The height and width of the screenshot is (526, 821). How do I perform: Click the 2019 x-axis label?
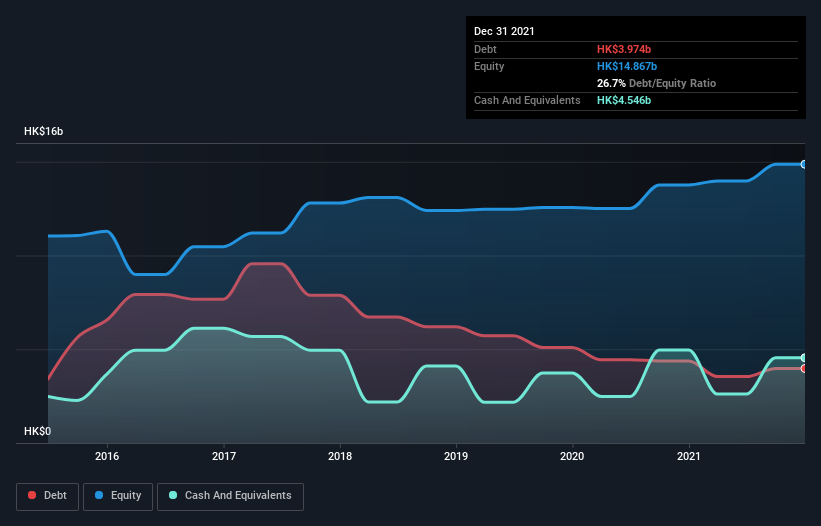point(456,456)
